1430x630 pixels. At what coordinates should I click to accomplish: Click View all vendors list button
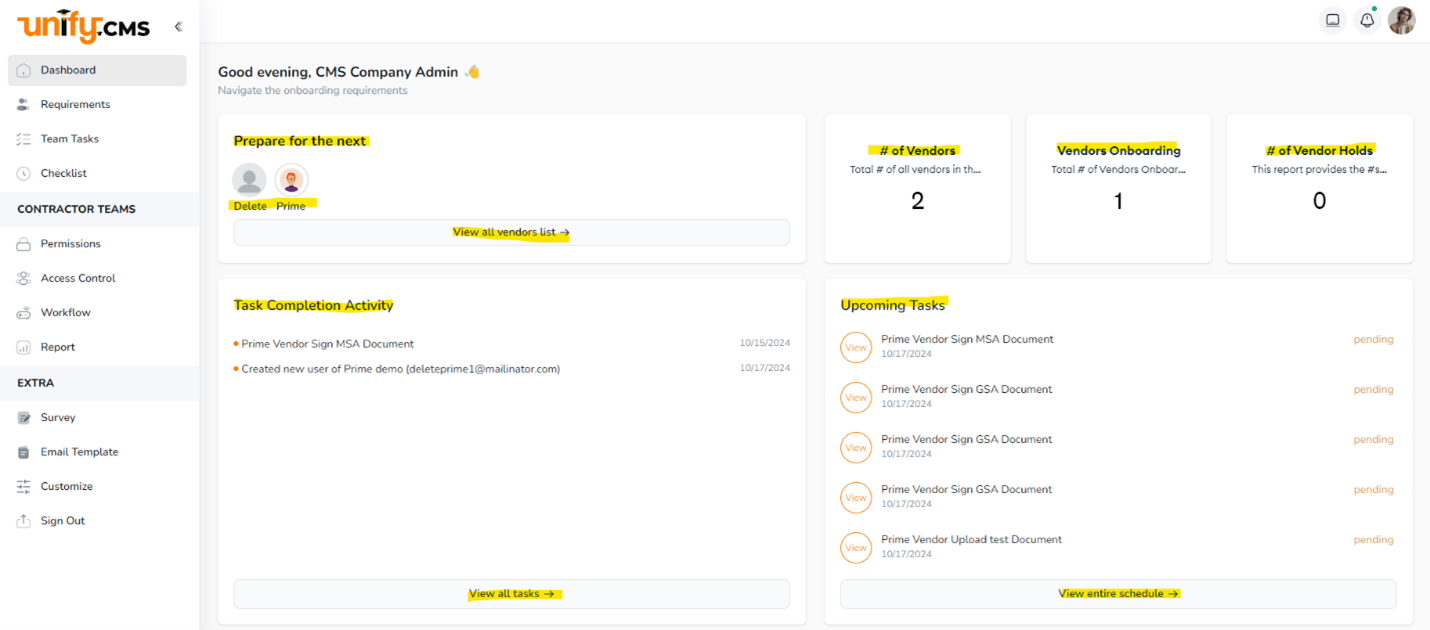511,232
